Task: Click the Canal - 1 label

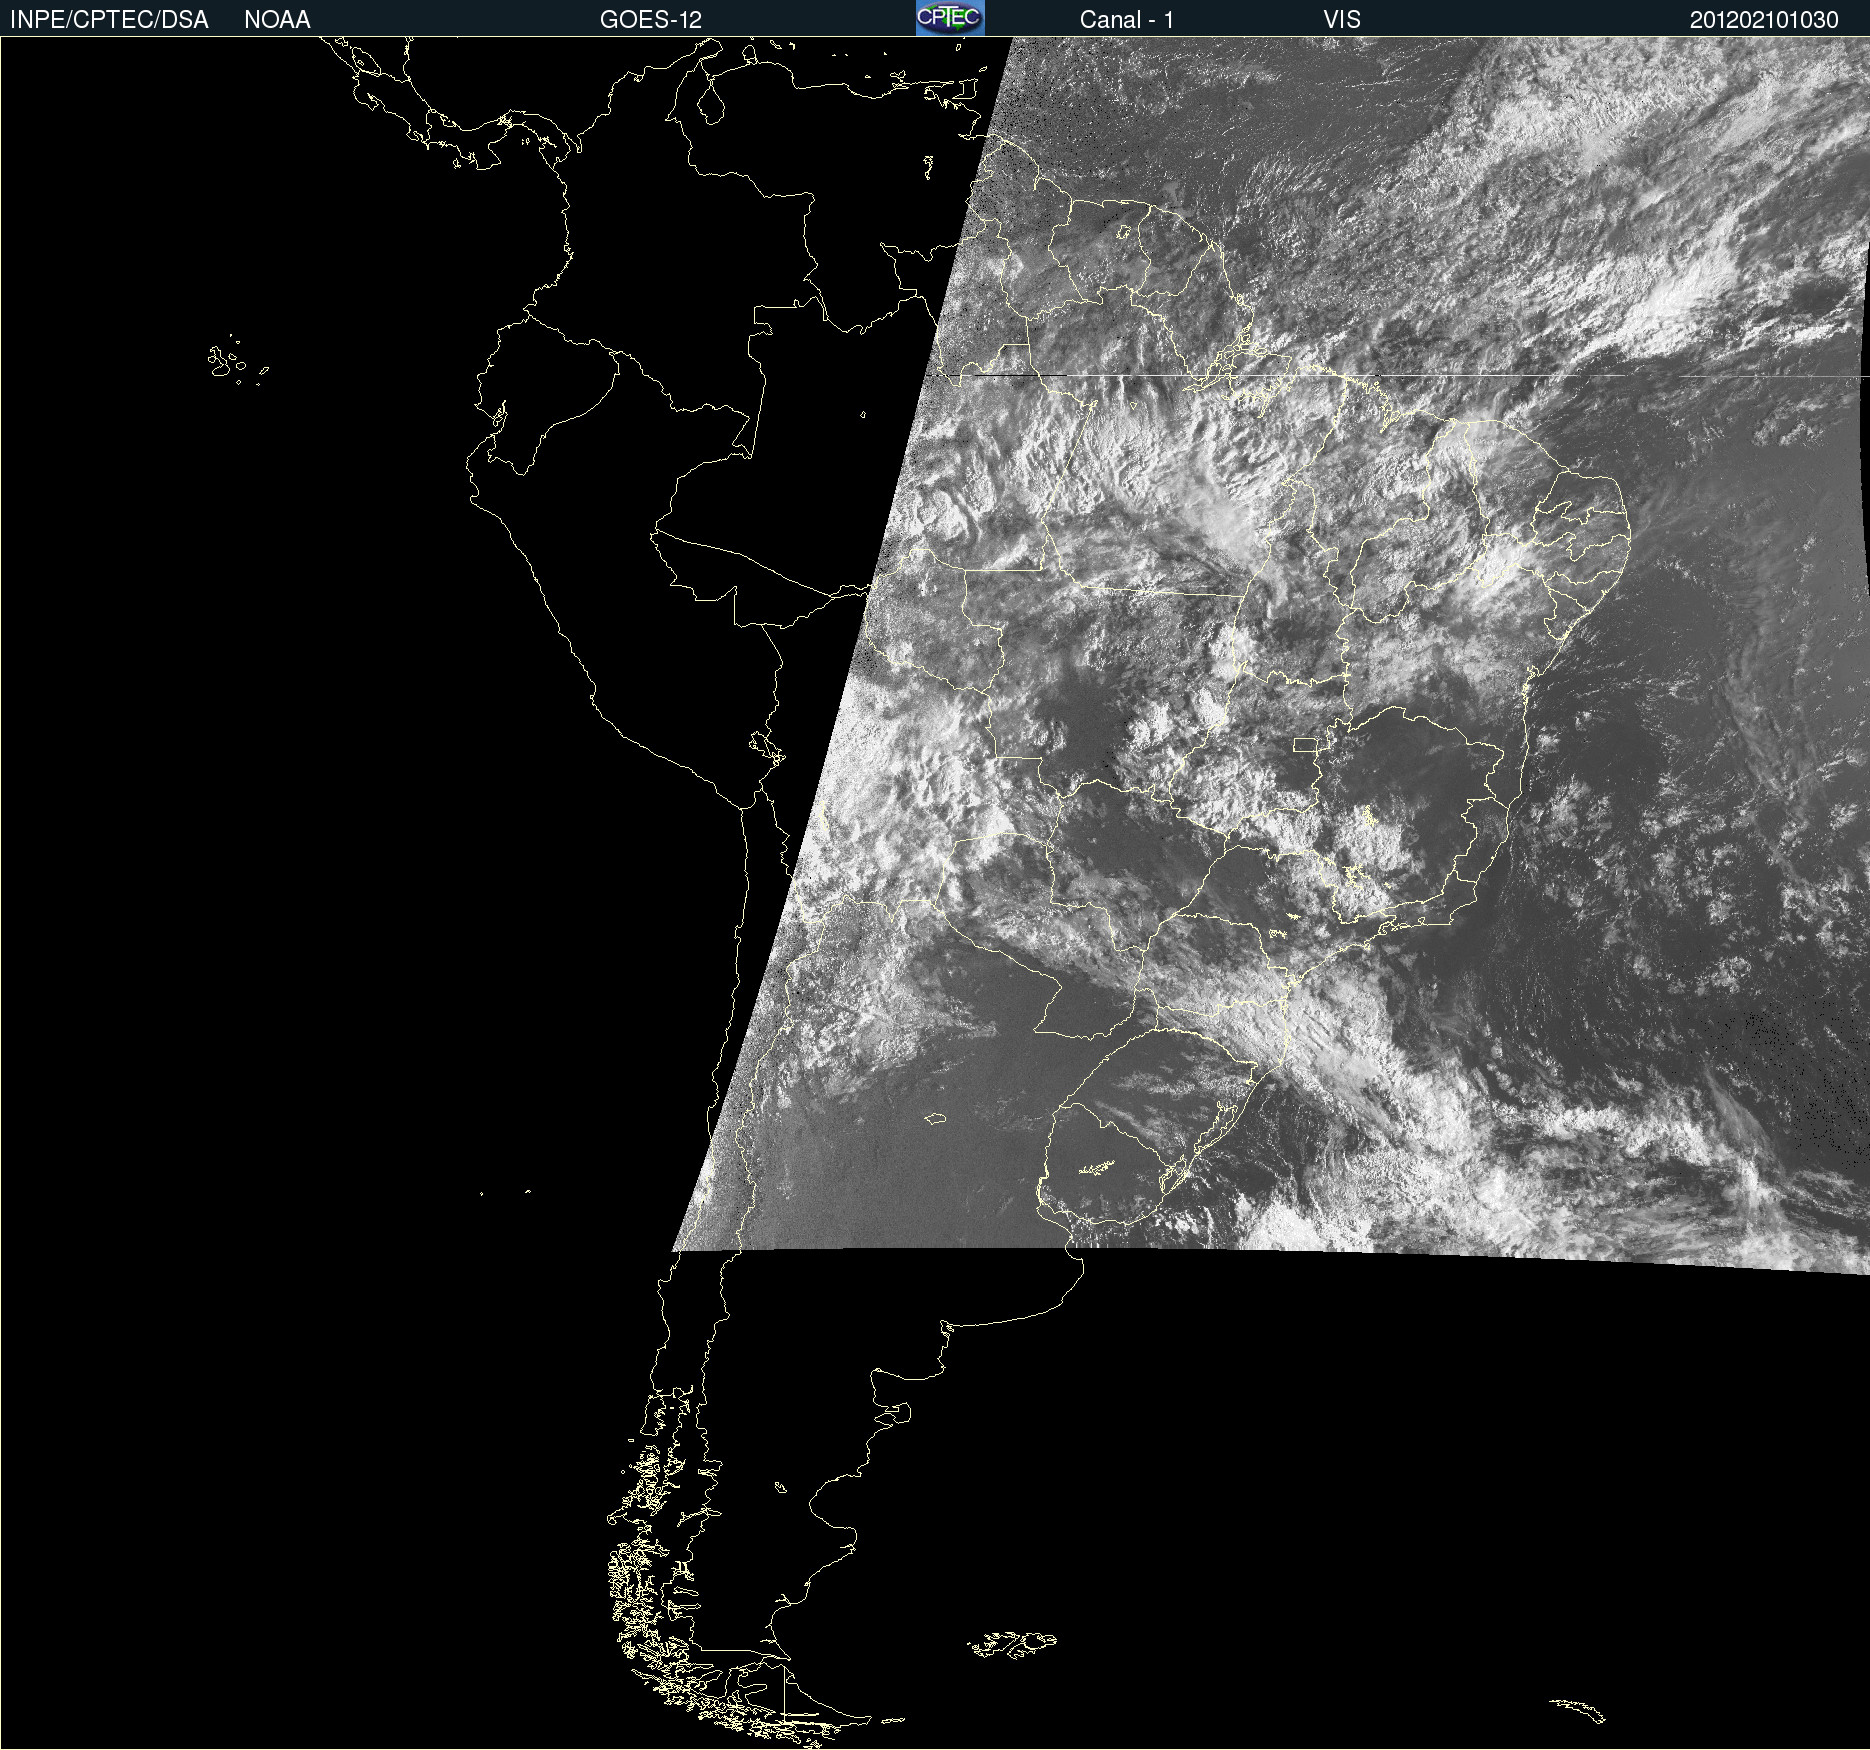Action: coord(1127,20)
